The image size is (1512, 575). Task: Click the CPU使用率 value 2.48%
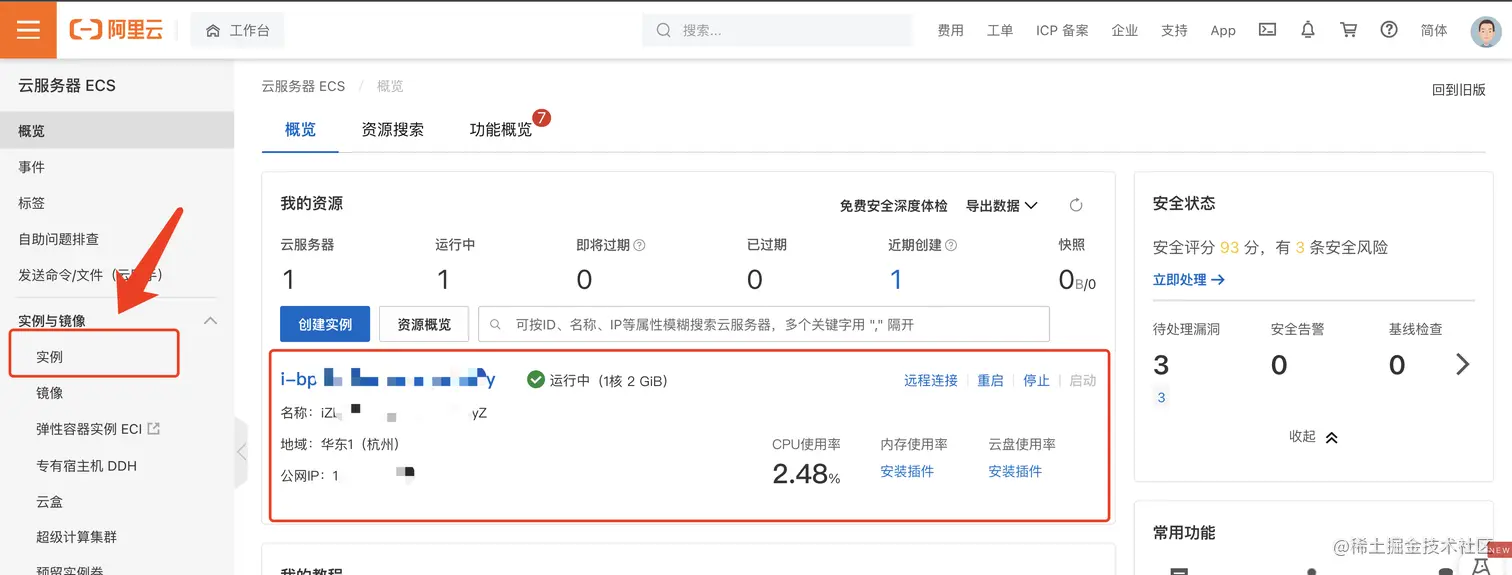point(806,473)
